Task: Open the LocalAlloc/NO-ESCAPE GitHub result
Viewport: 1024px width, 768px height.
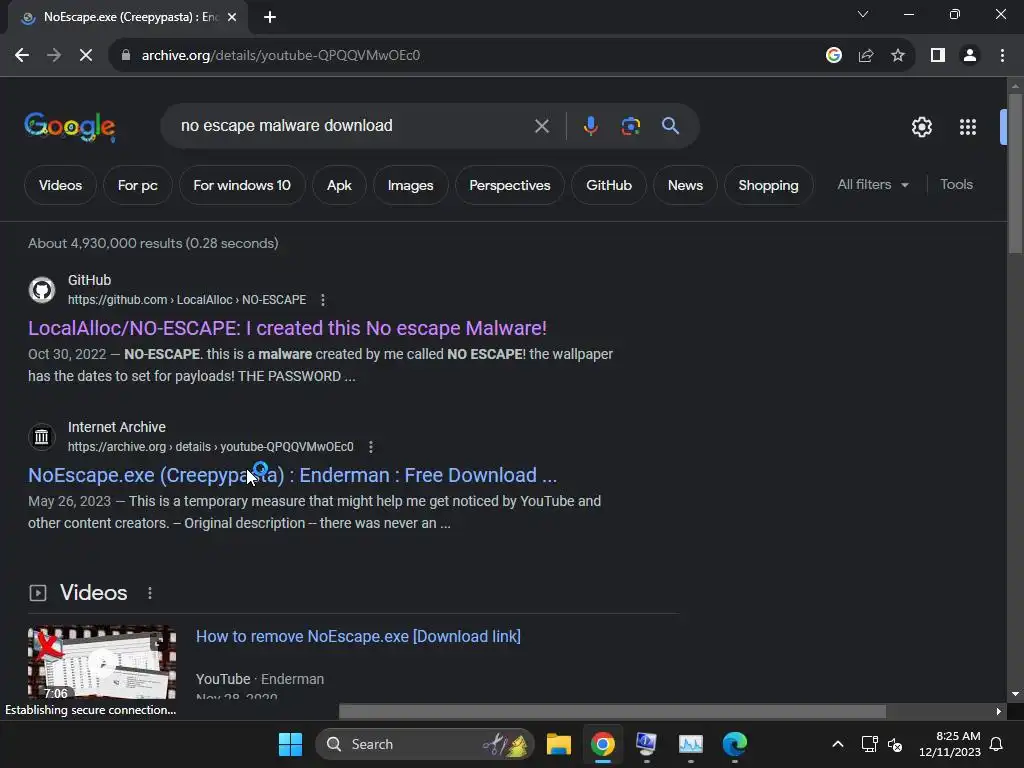Action: [x=287, y=328]
